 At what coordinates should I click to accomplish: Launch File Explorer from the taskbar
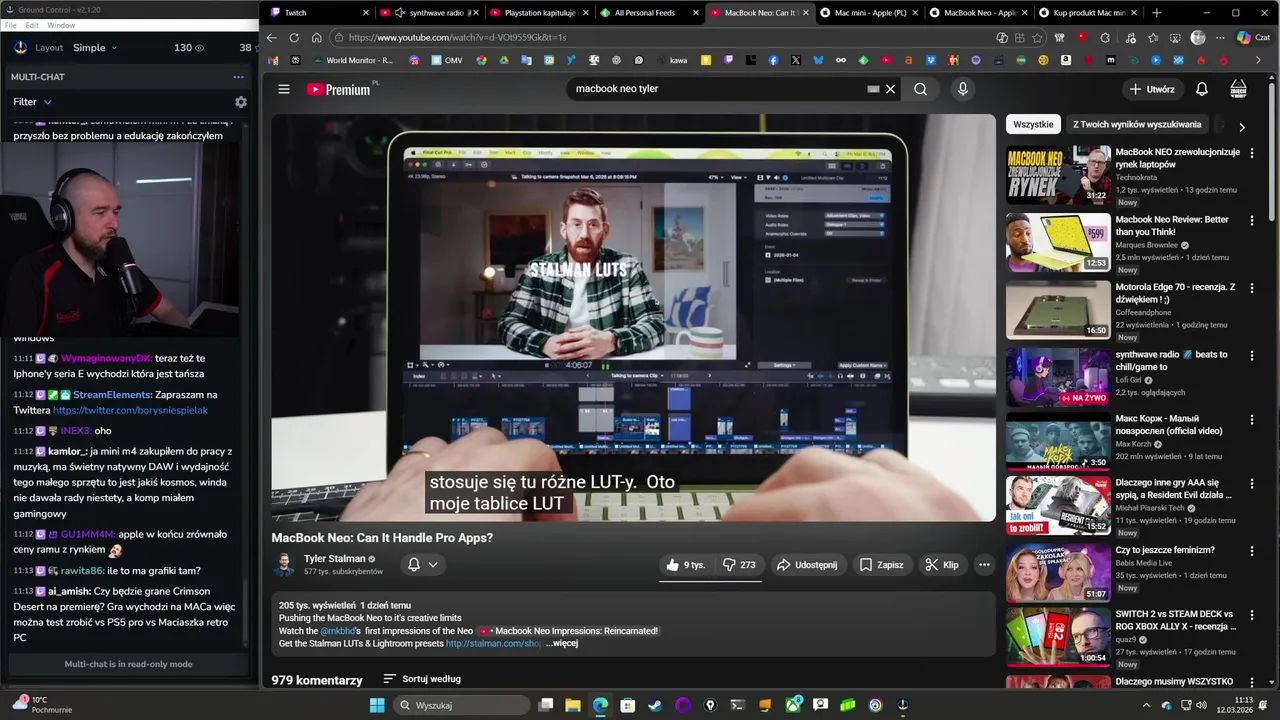[573, 705]
